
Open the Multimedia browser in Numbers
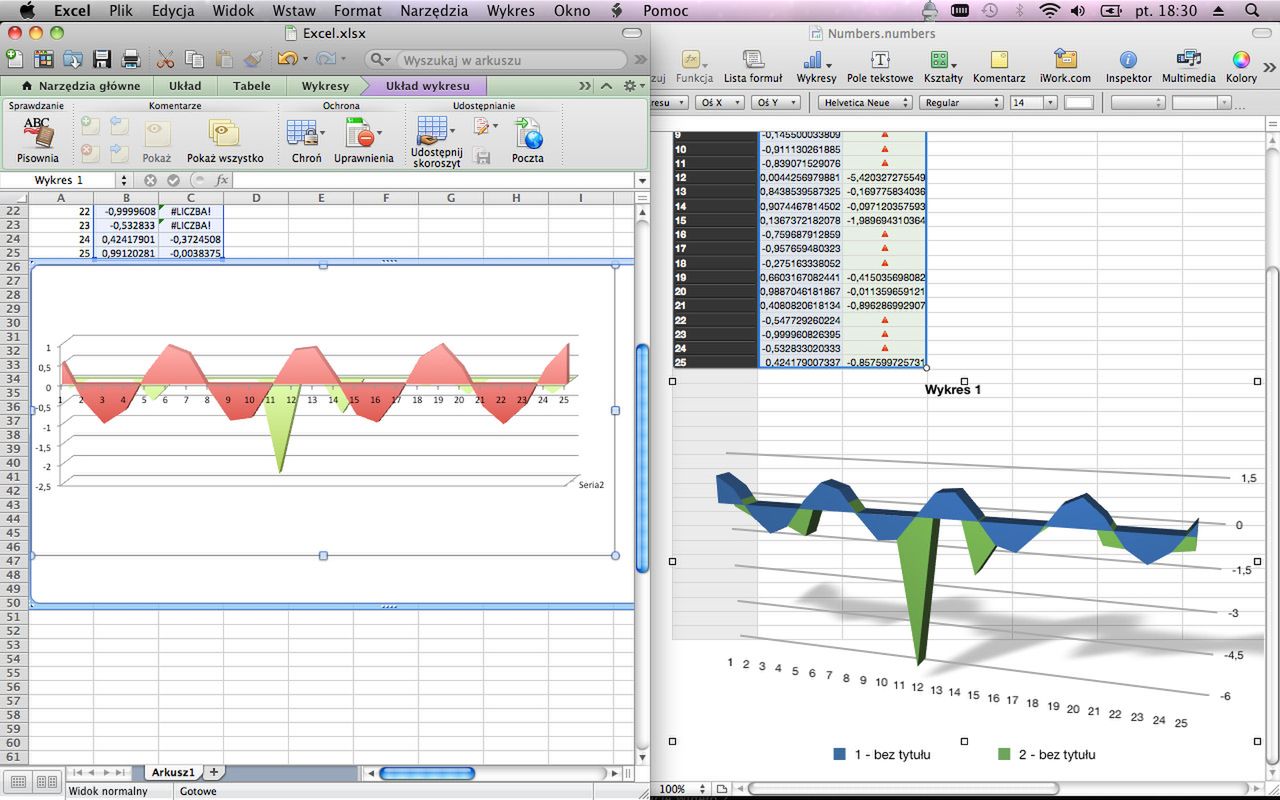pyautogui.click(x=1188, y=65)
